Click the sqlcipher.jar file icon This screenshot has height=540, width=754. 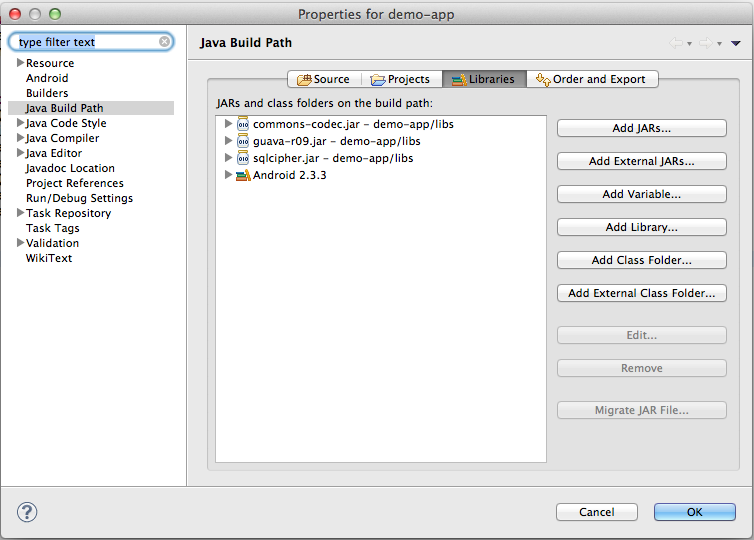(x=243, y=158)
